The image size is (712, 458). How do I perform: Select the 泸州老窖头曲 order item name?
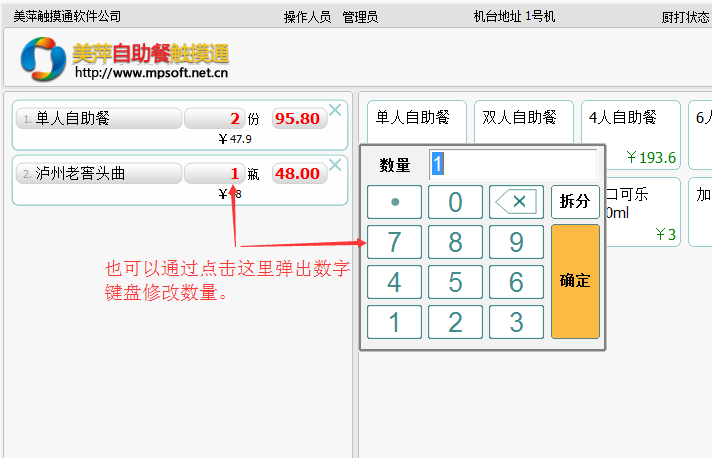pos(99,174)
